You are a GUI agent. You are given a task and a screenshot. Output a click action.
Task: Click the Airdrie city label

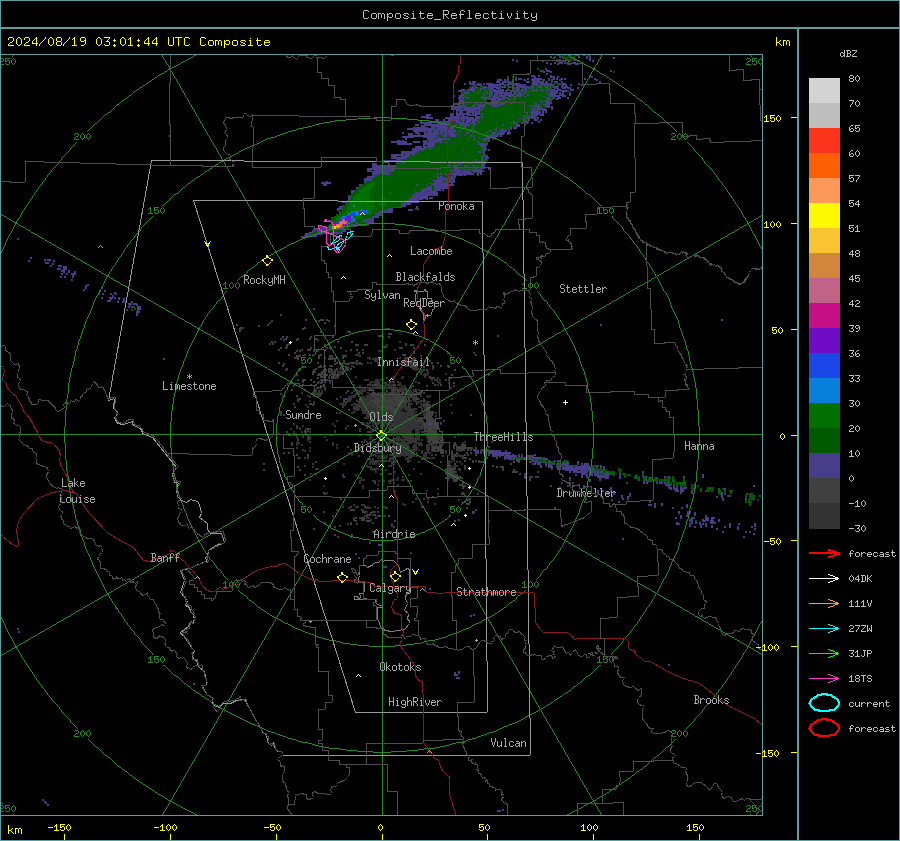click(394, 534)
